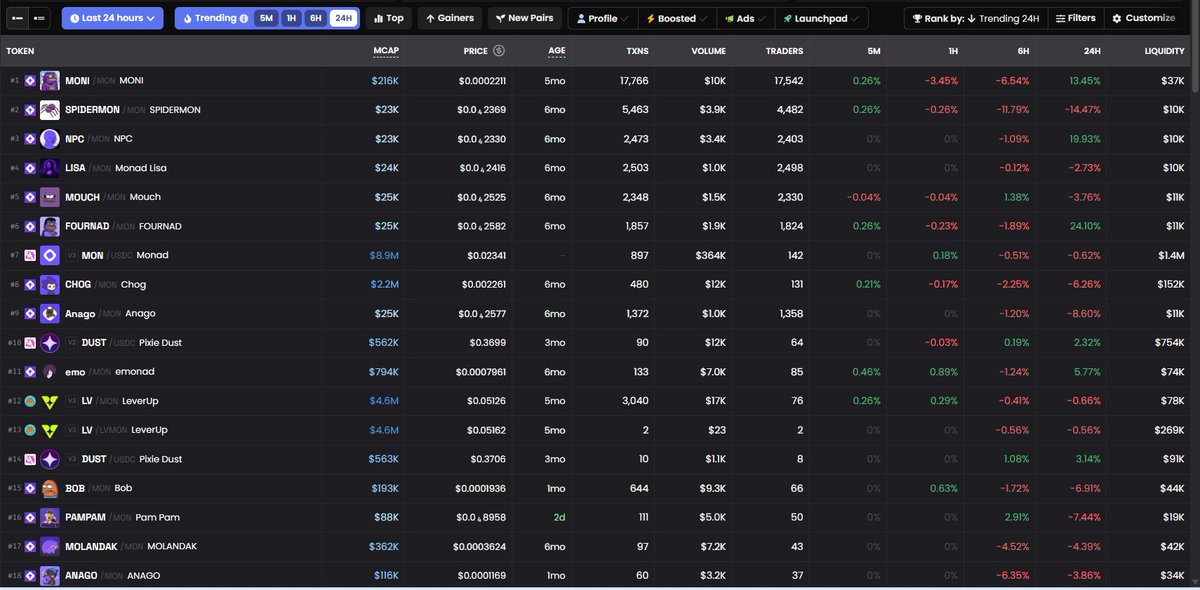Screen dimensions: 1200x590
Task: Switch to the Top tab
Action: pos(388,18)
